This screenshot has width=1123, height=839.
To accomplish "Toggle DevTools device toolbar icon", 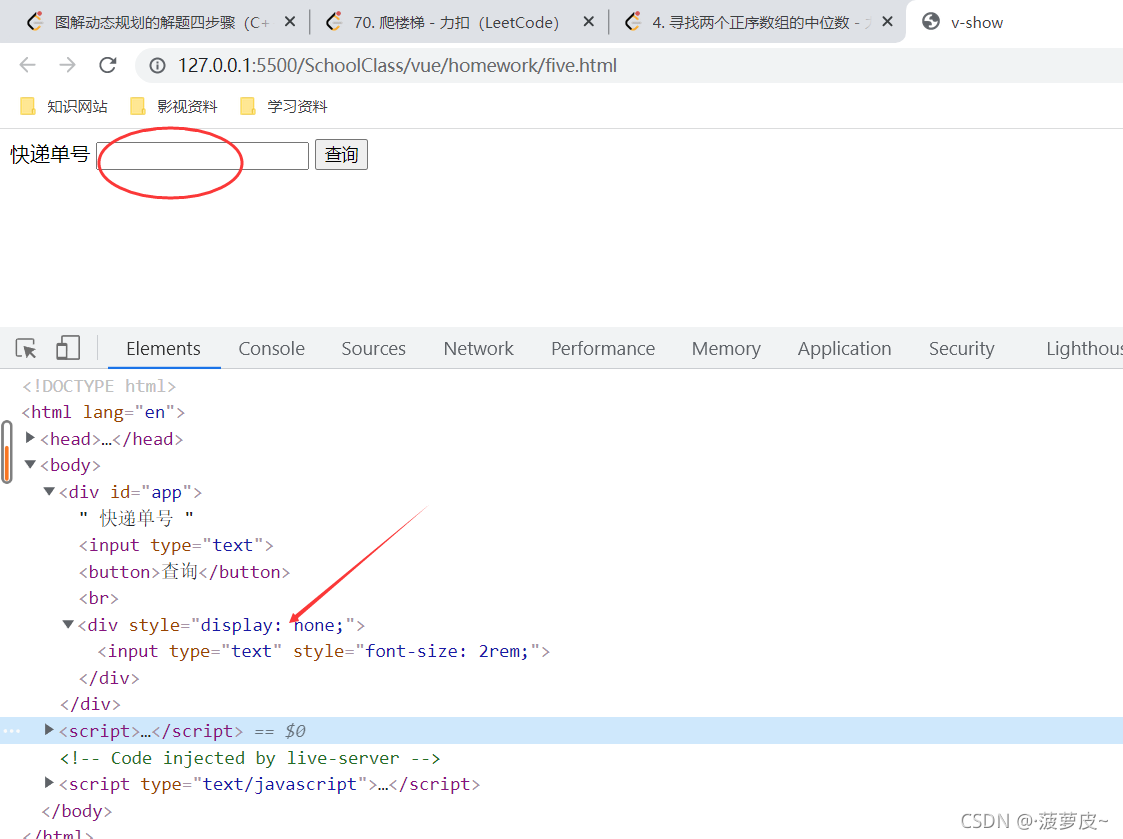I will tap(67, 349).
